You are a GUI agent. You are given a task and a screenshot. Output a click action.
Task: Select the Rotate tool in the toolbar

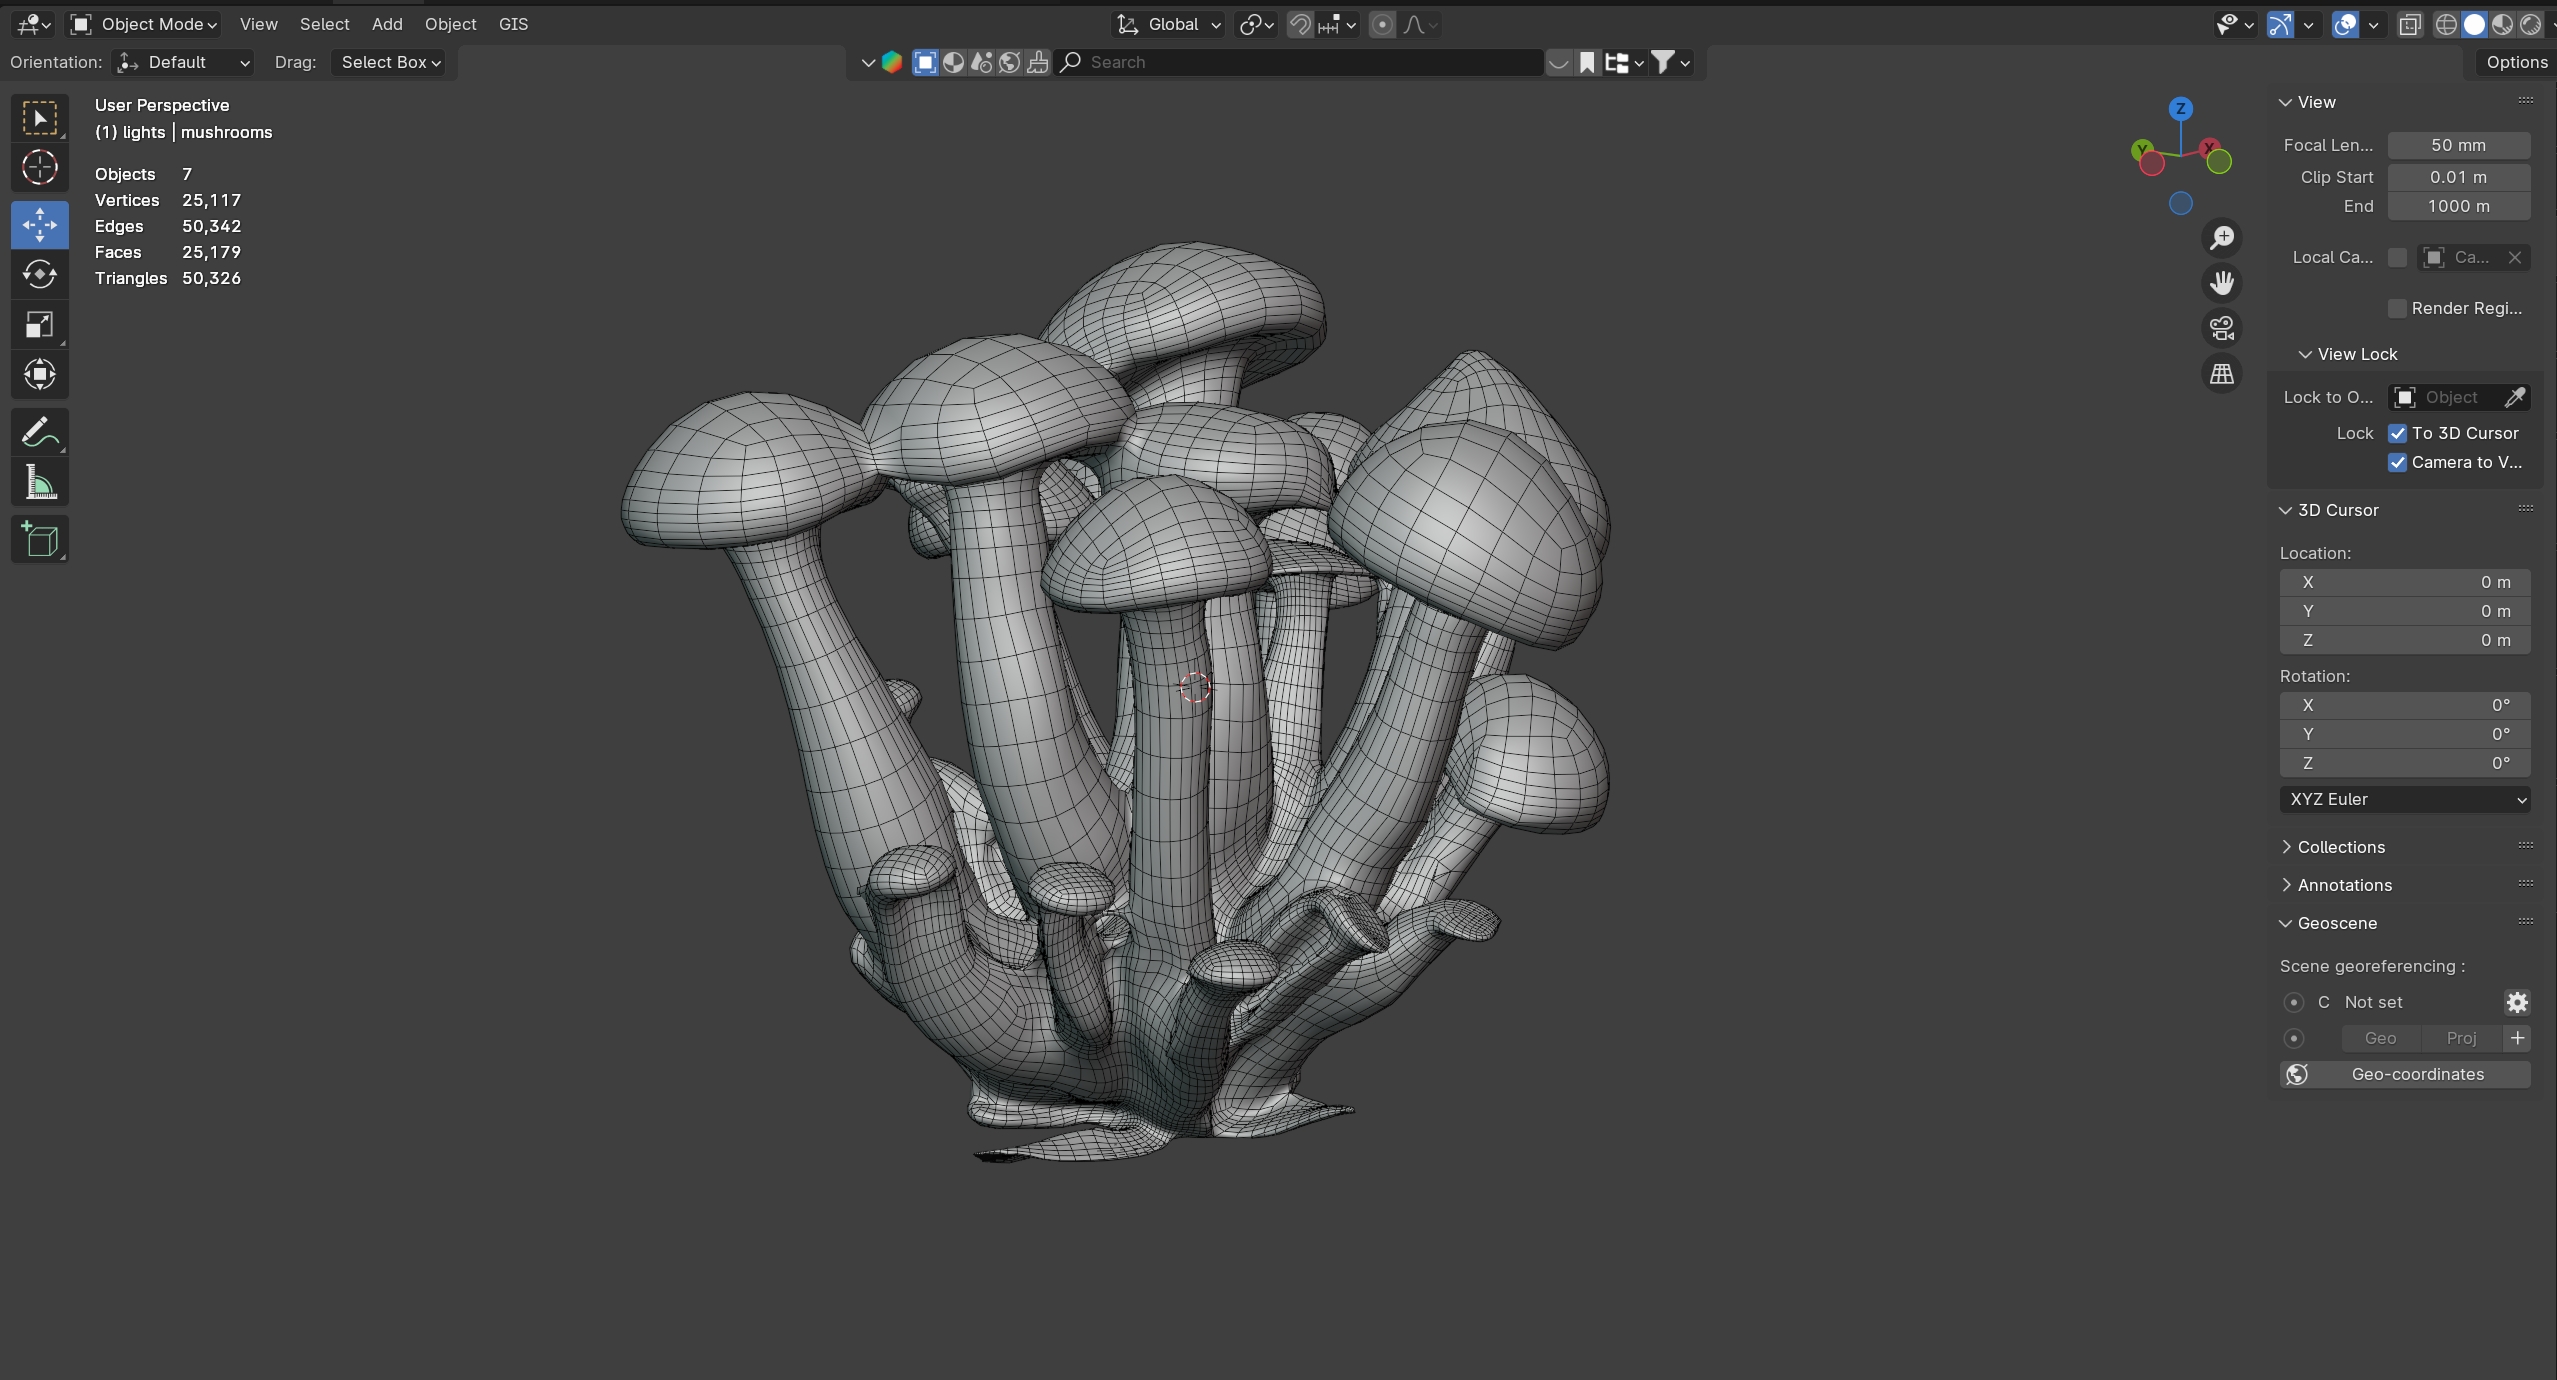(40, 274)
